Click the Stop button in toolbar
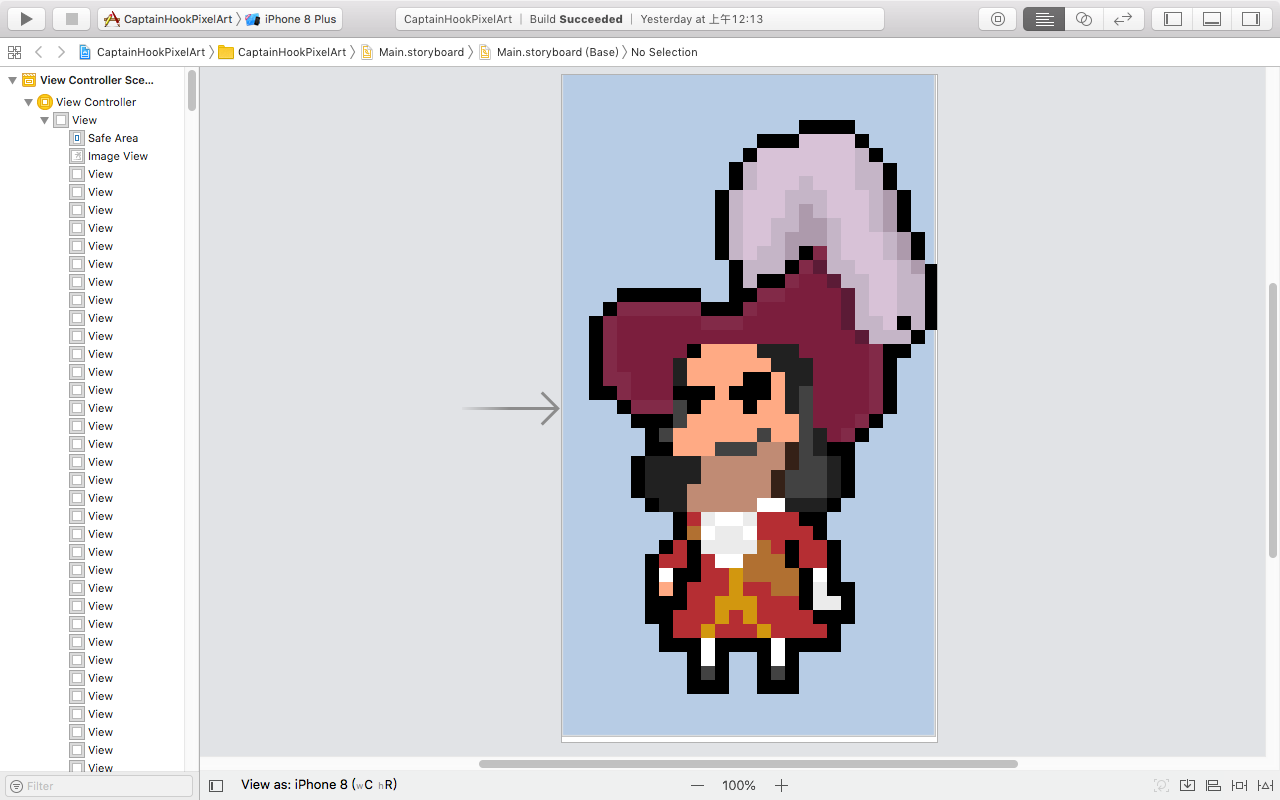This screenshot has height=800, width=1280. point(71,18)
